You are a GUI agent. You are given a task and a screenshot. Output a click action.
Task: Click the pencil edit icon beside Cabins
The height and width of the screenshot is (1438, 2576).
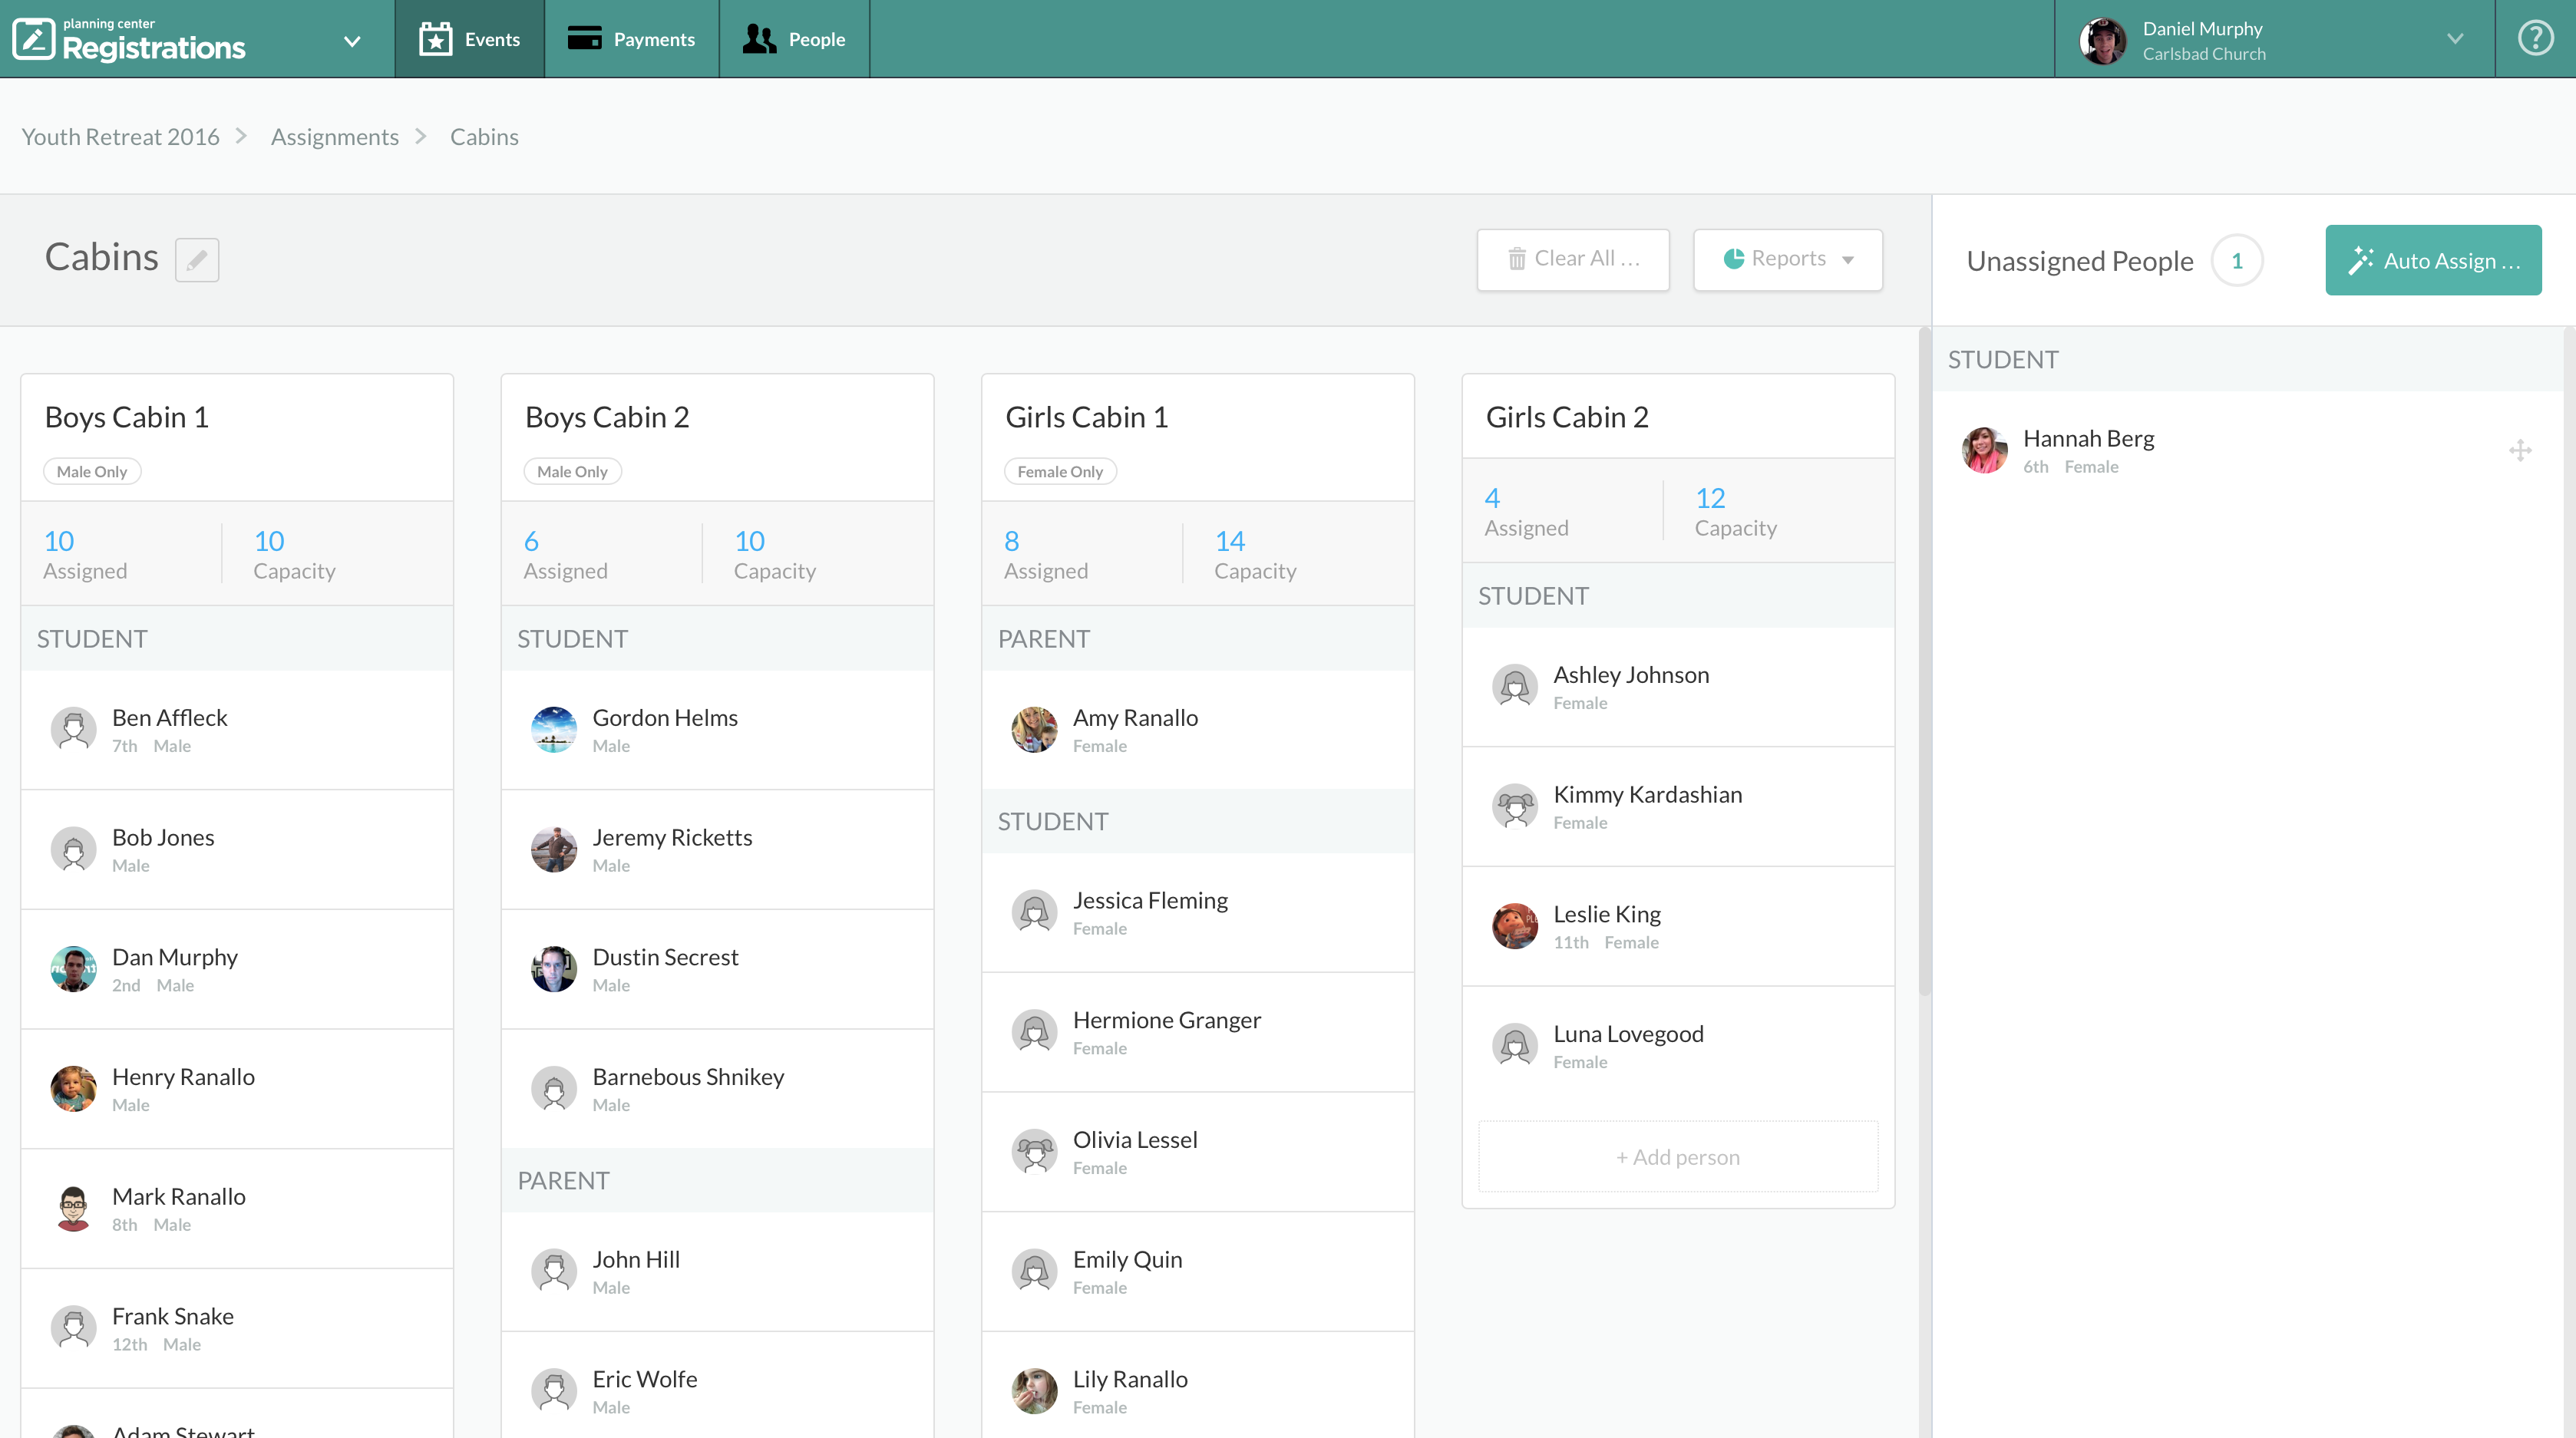click(197, 260)
